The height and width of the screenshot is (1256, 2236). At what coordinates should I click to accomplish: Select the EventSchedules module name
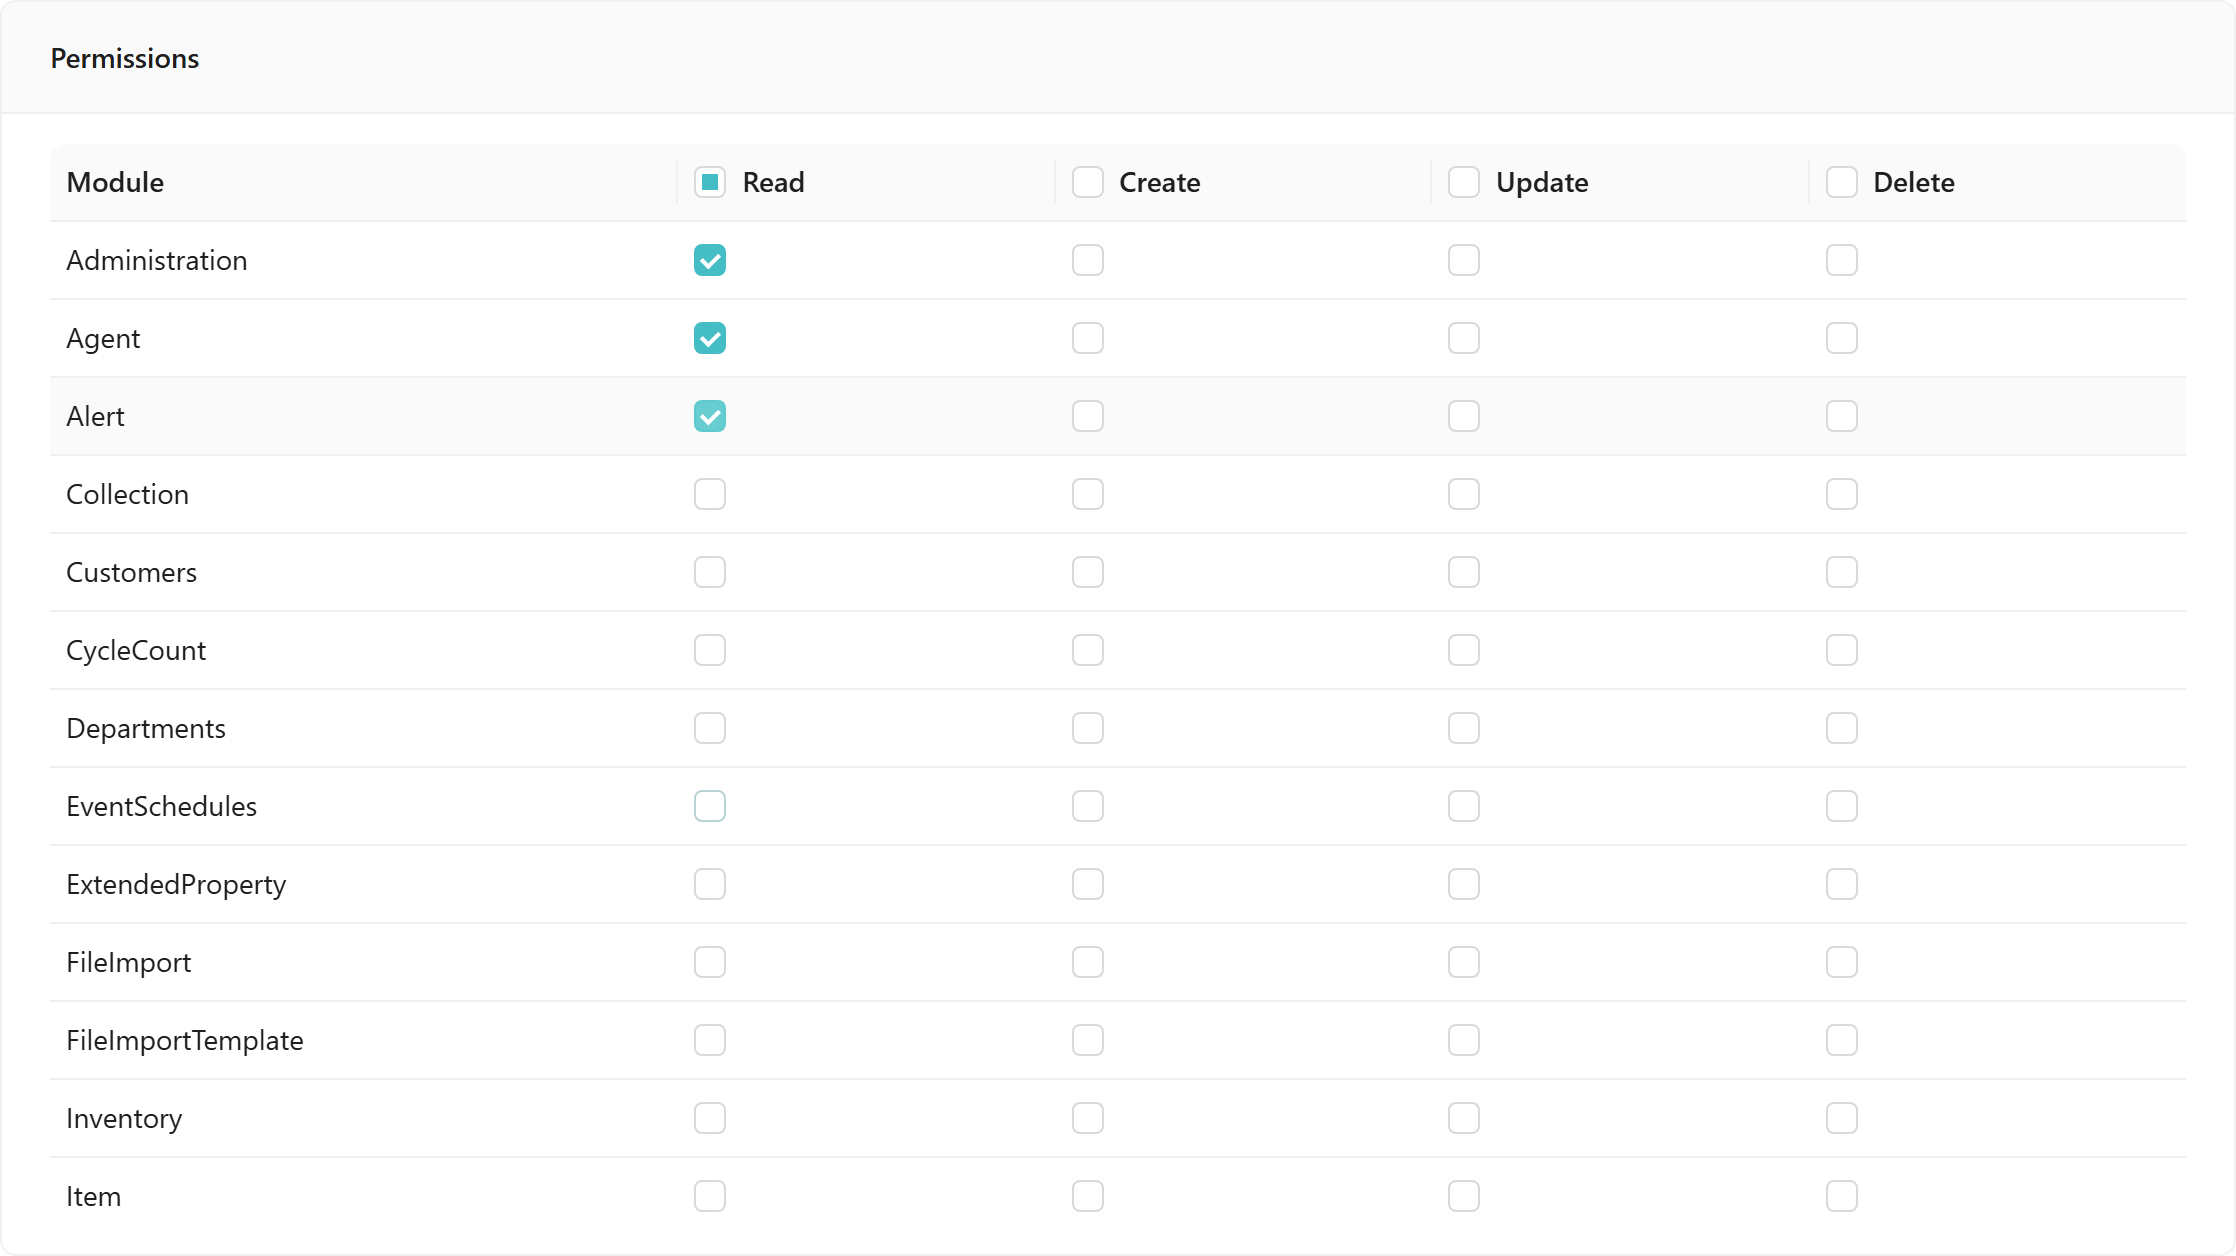click(x=161, y=806)
